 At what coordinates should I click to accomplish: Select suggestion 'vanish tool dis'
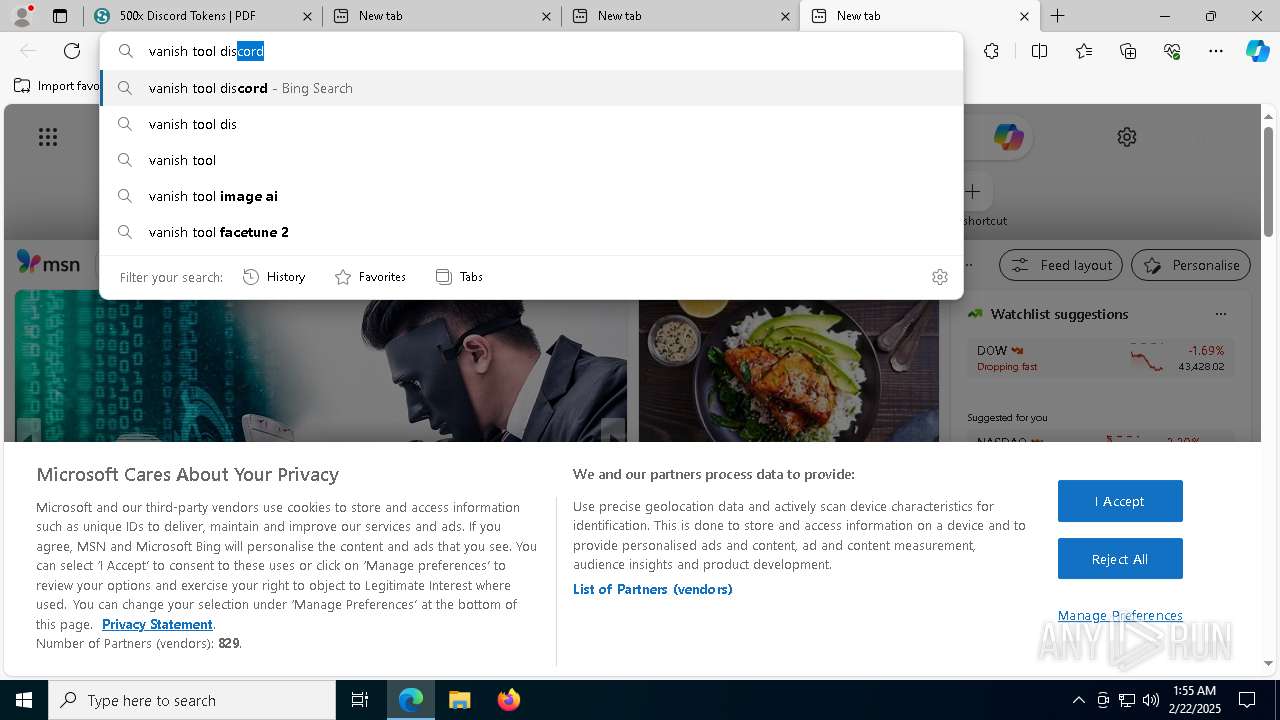532,124
